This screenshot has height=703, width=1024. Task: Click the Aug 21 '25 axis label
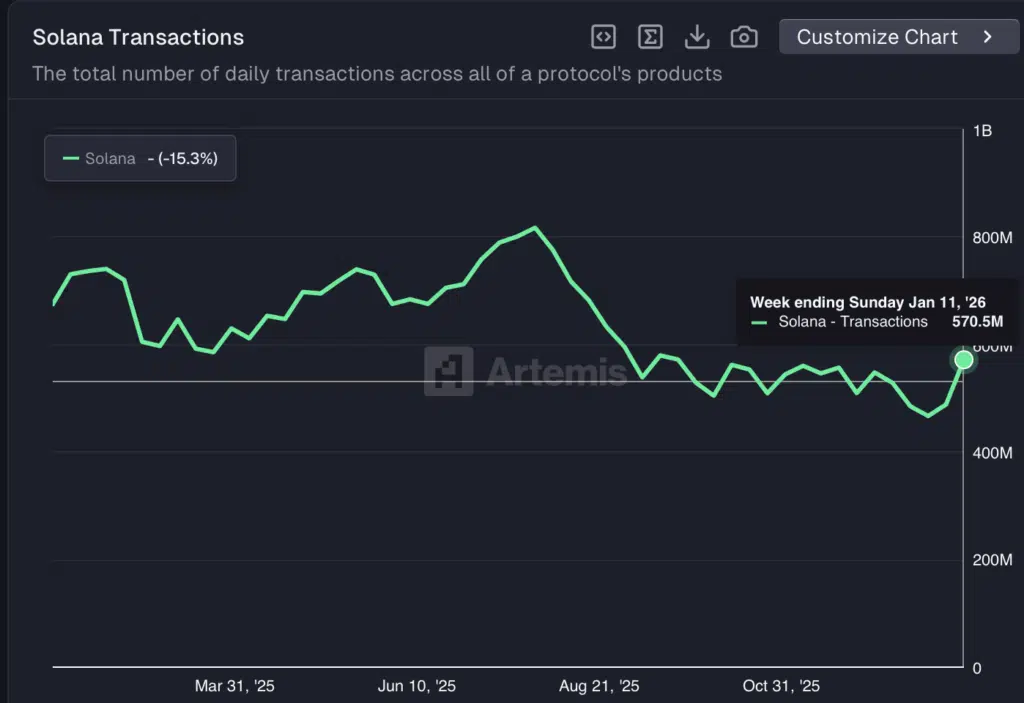pos(598,686)
